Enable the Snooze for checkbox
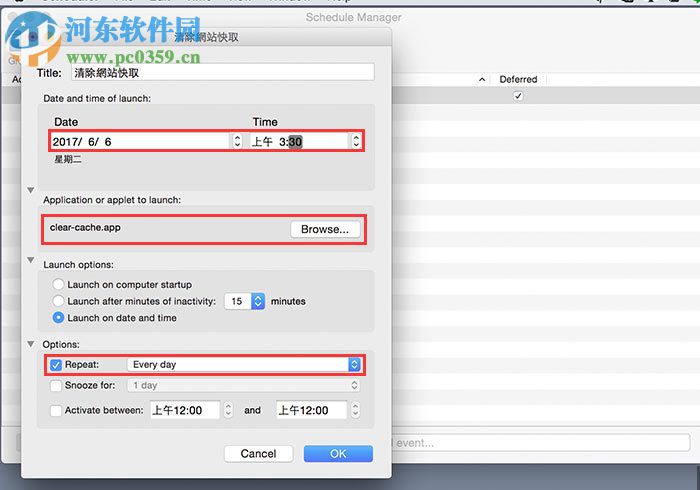The height and width of the screenshot is (490, 700). tap(56, 386)
